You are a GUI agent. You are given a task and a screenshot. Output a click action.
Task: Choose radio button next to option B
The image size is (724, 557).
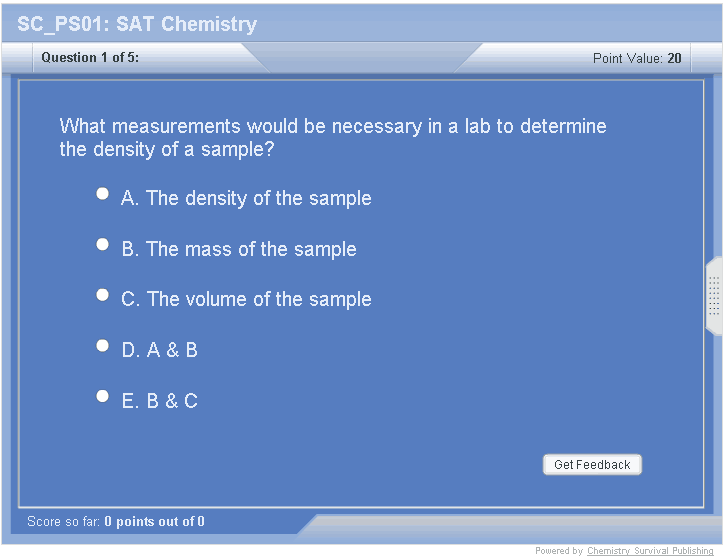click(102, 244)
